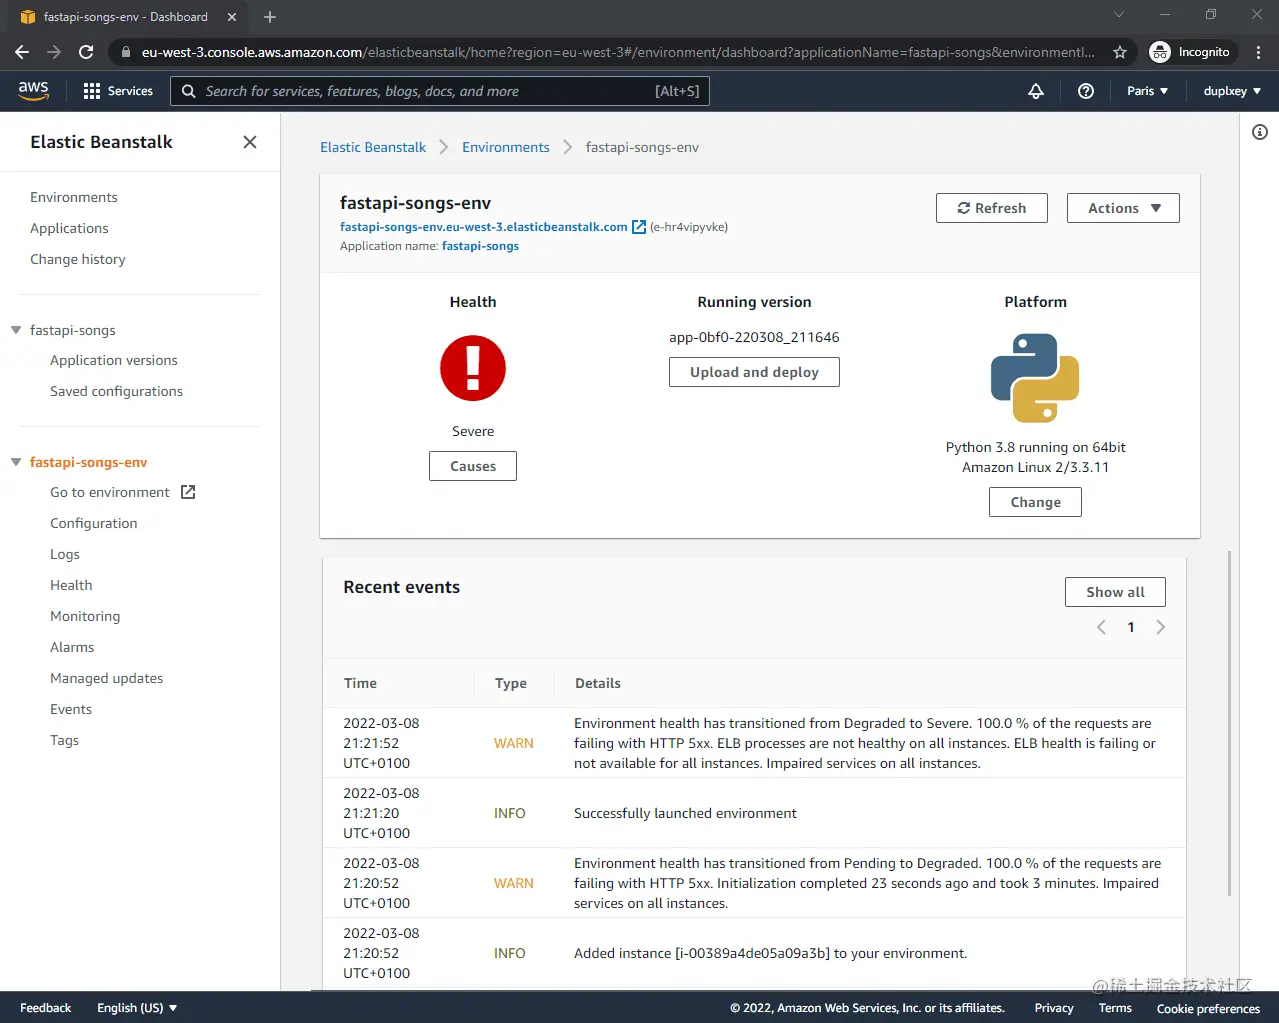
Task: Open Applications in the sidebar
Action: pos(69,228)
